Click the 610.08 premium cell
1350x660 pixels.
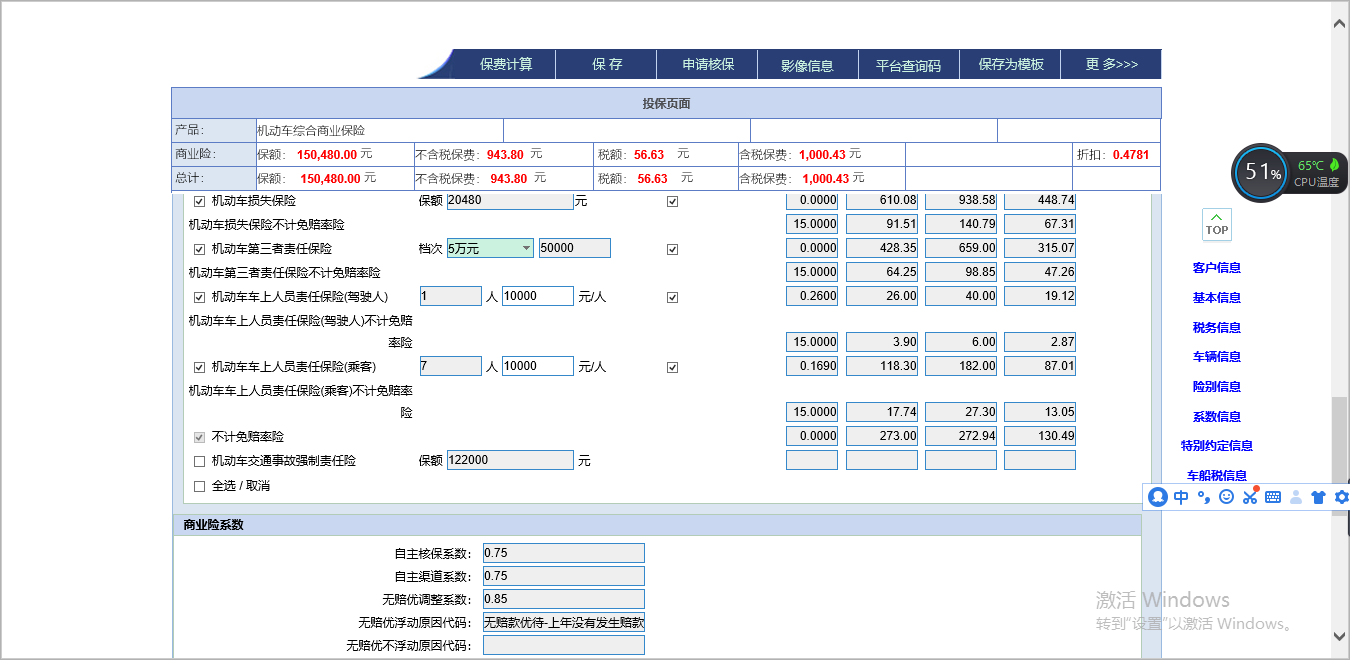[x=882, y=200]
